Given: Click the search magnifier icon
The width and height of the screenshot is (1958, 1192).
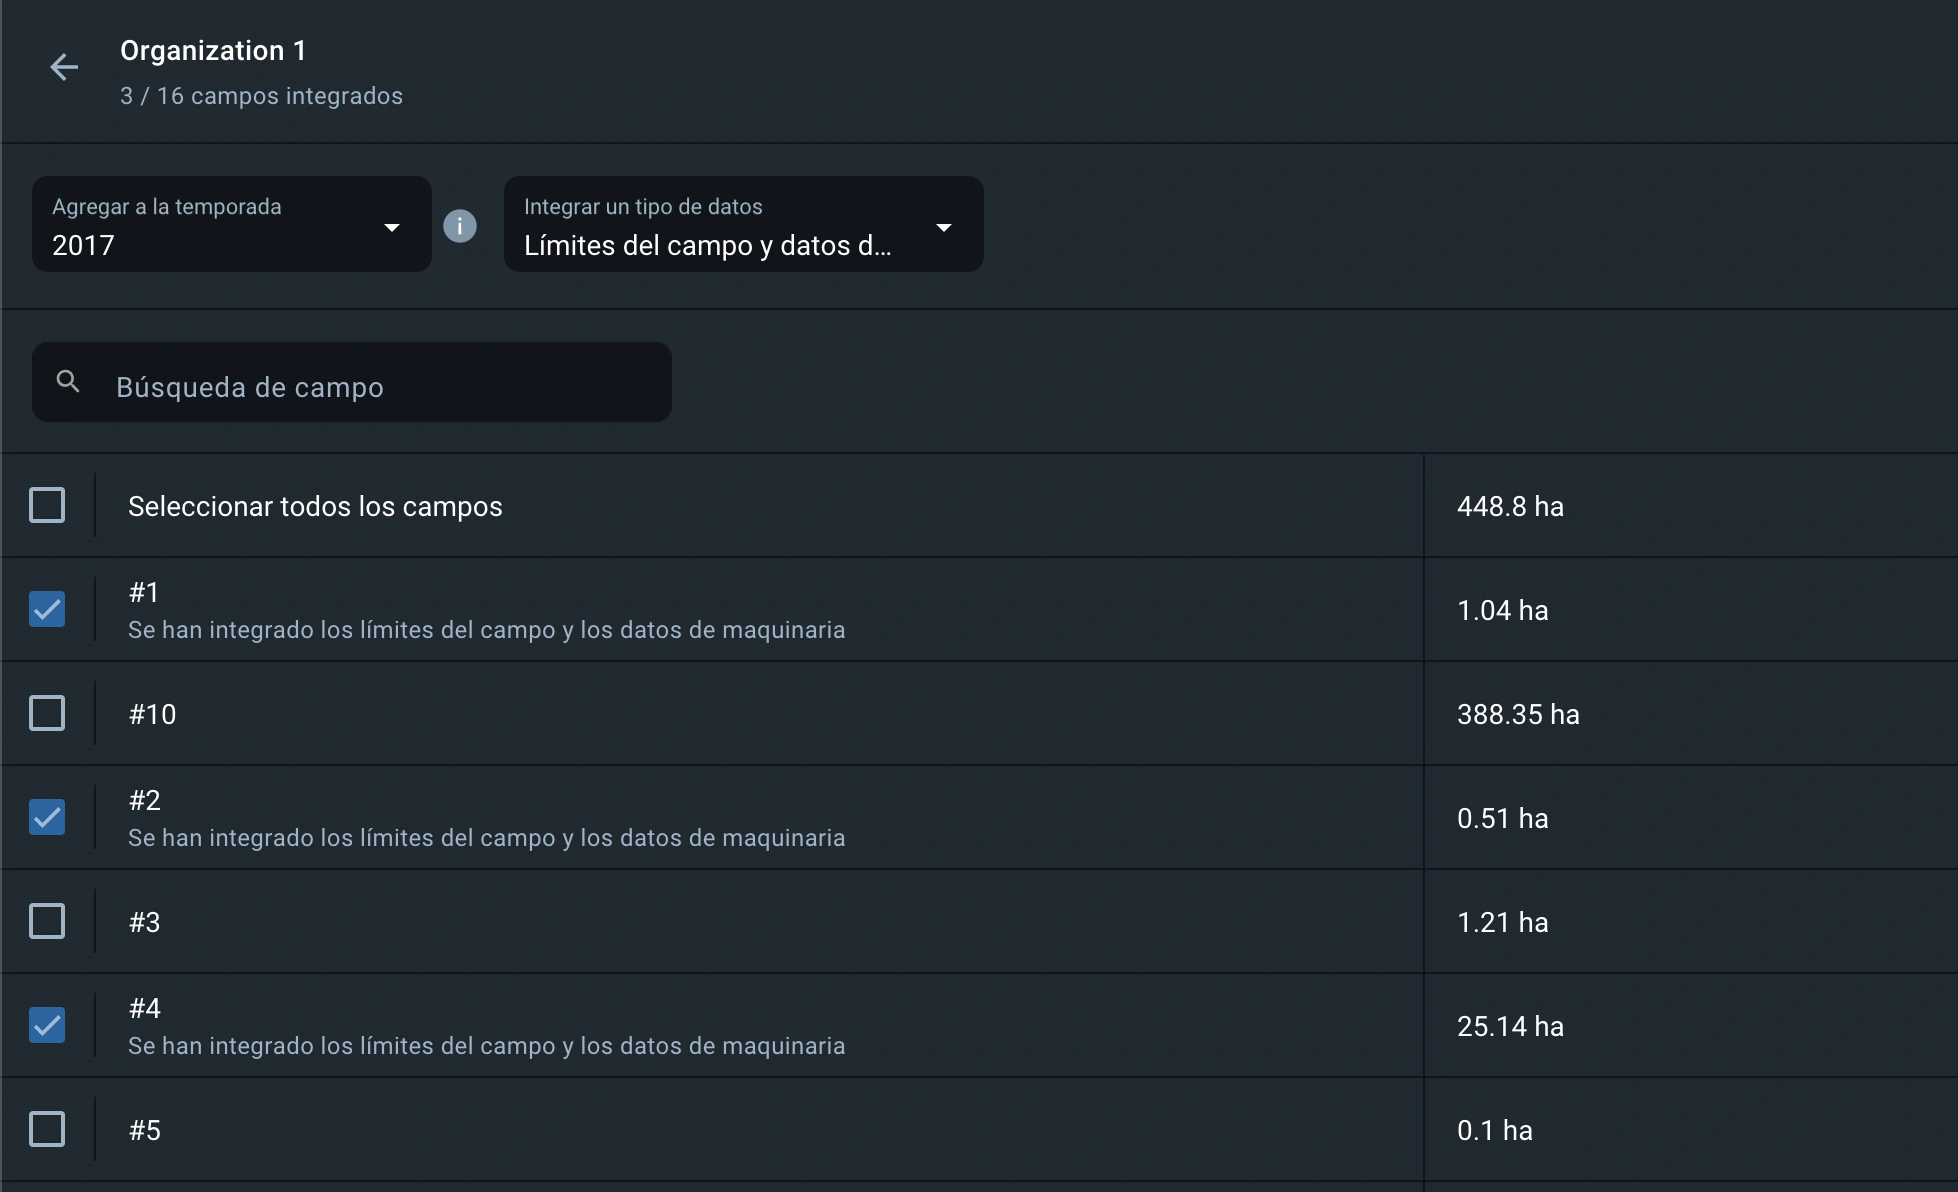Looking at the screenshot, I should click(x=68, y=381).
